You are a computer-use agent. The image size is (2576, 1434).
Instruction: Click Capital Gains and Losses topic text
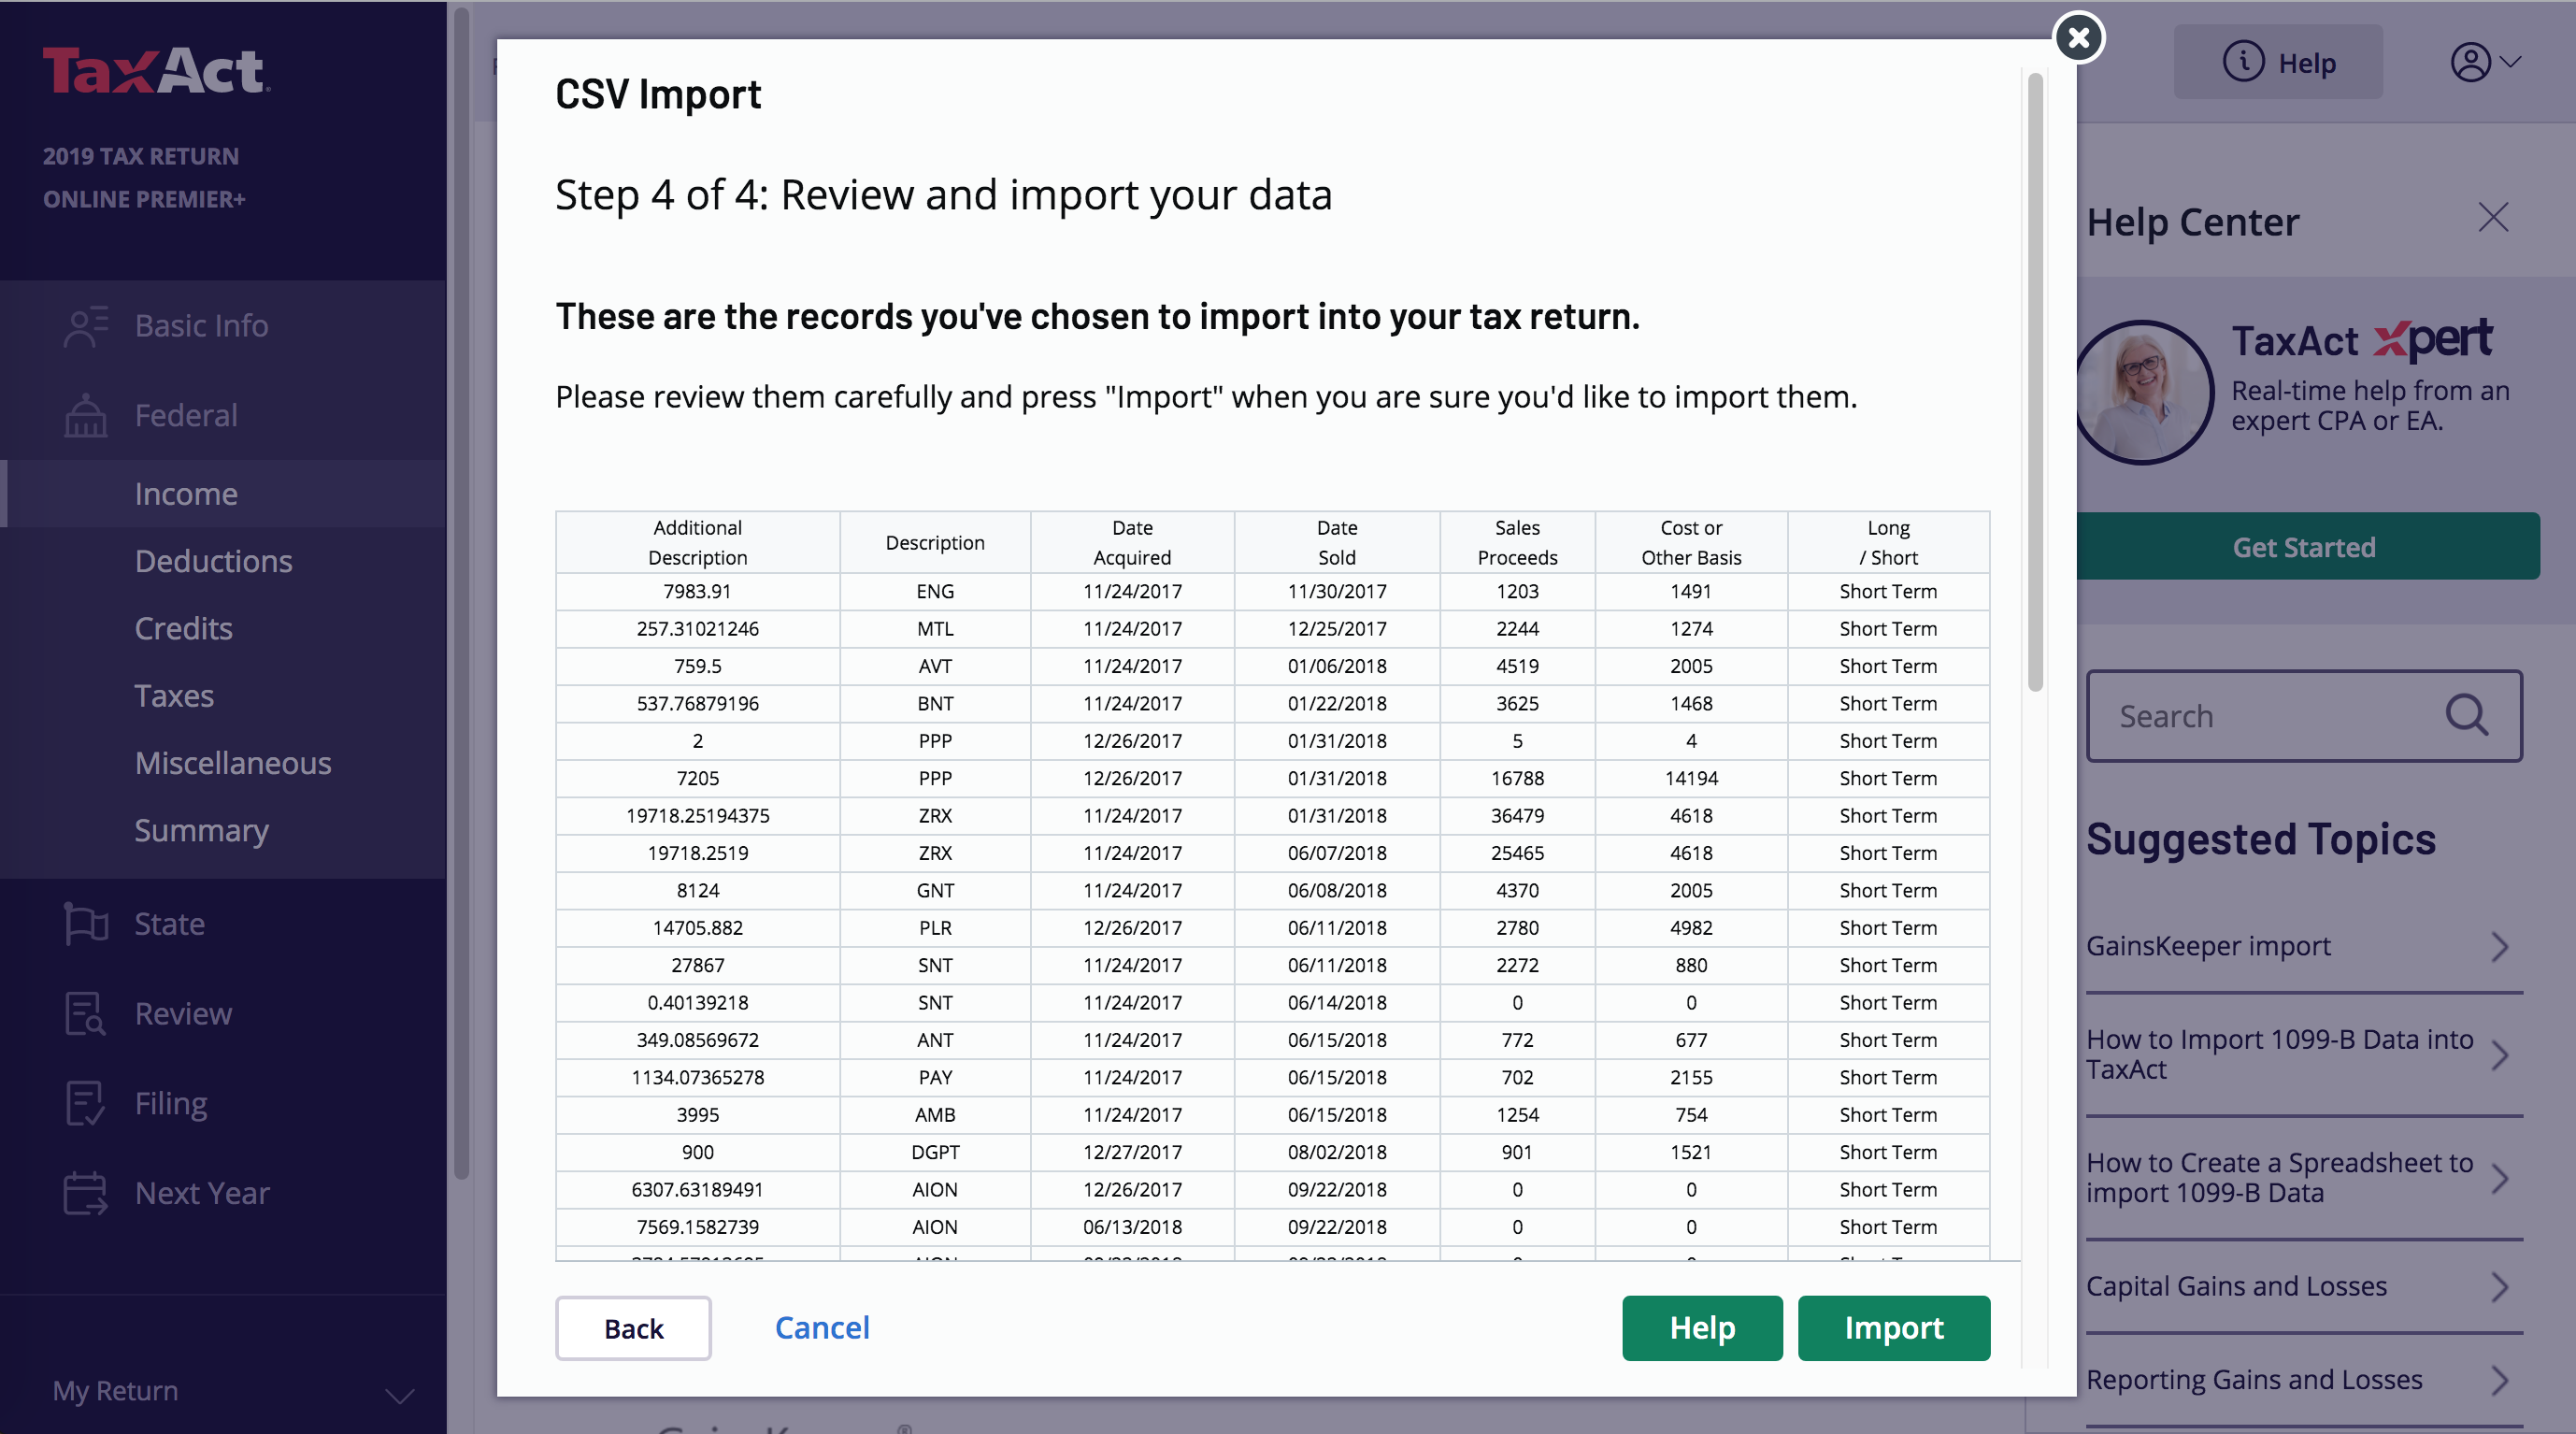pyautogui.click(x=2236, y=1286)
